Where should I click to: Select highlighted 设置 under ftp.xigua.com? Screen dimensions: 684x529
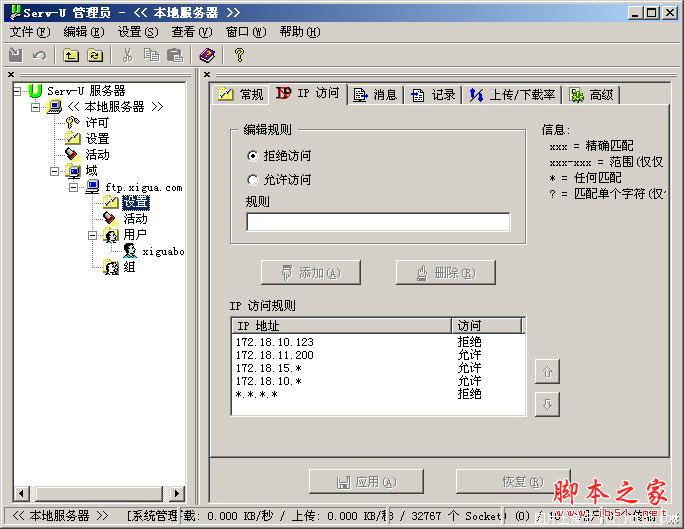pyautogui.click(x=136, y=202)
